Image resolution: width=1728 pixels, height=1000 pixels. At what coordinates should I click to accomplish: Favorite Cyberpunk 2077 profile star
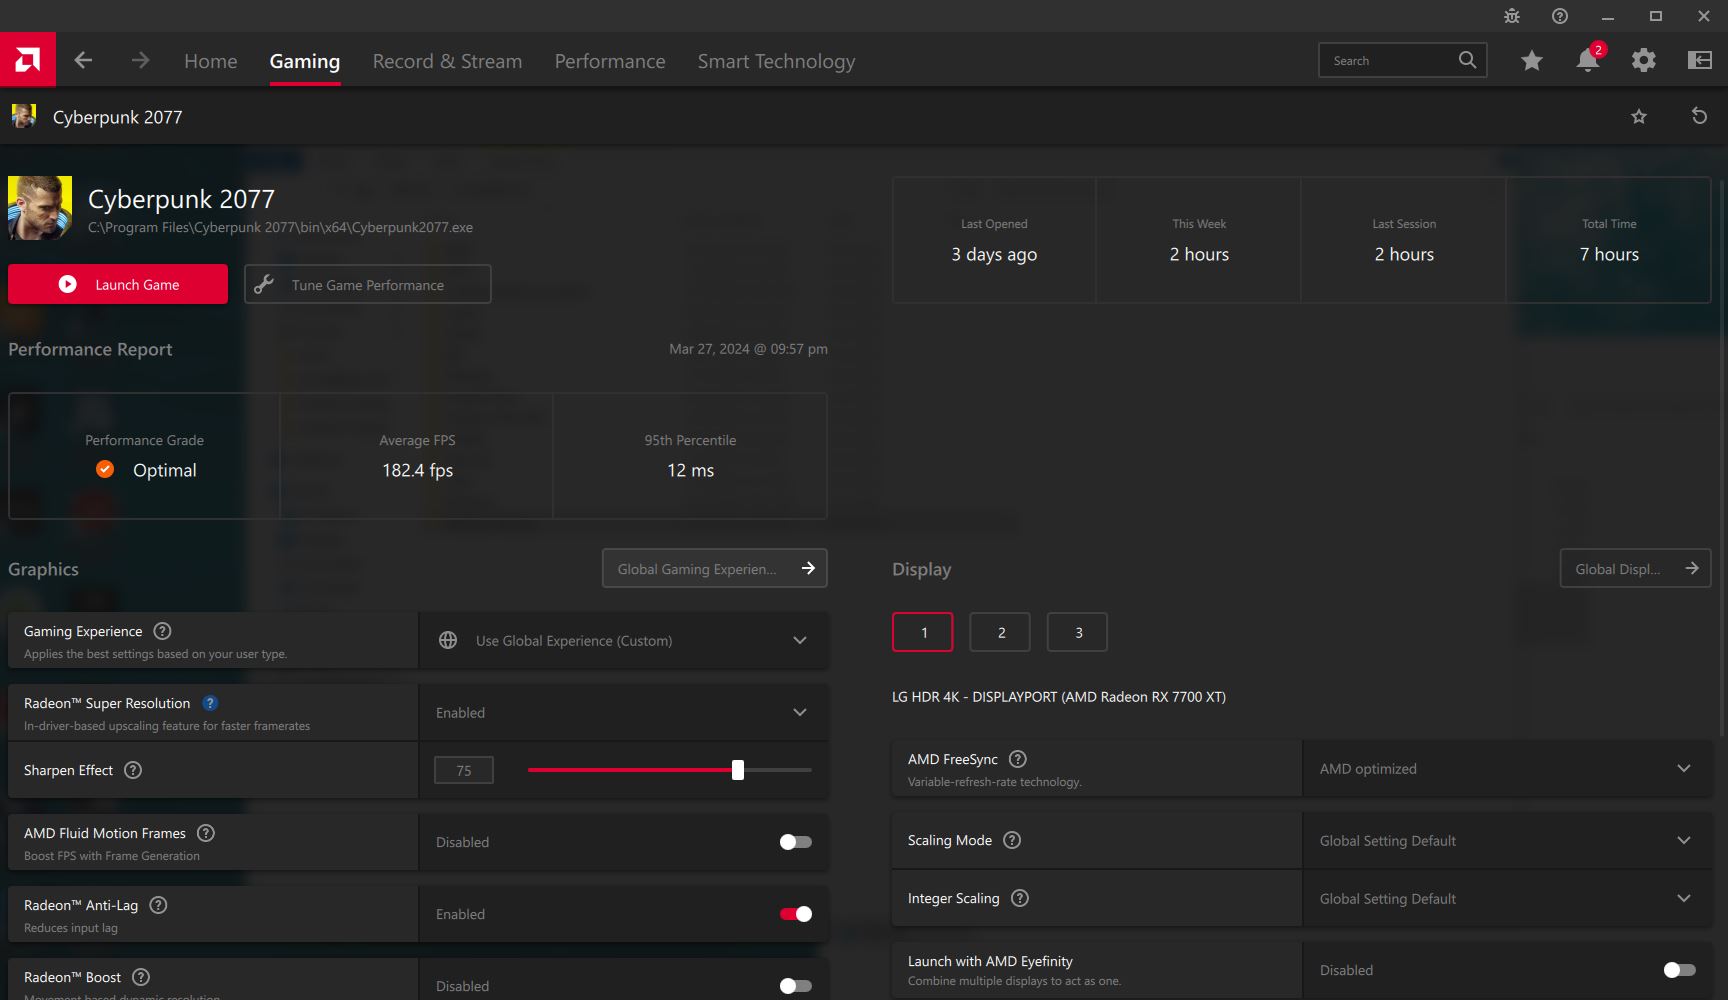coord(1639,116)
